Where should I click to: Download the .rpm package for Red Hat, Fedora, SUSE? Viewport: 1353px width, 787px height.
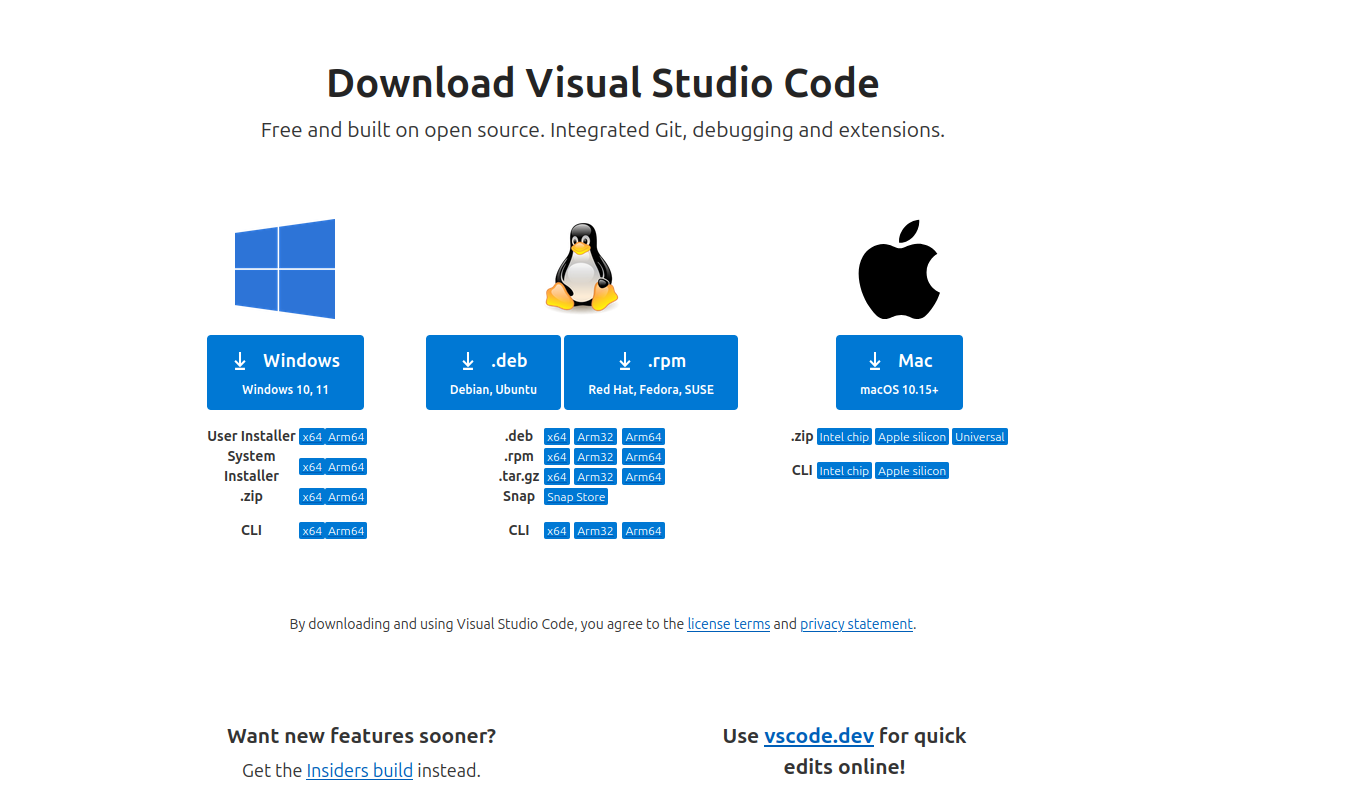[x=651, y=372]
